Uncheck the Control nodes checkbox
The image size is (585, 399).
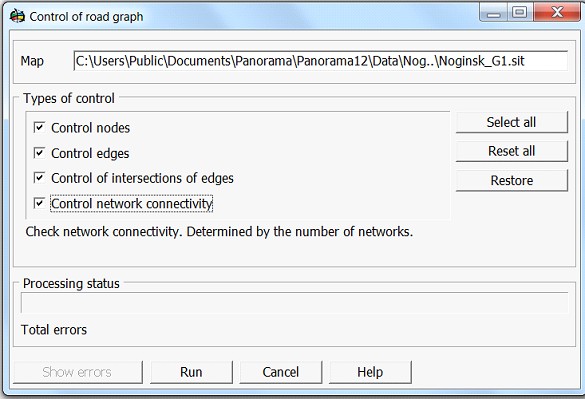tap(39, 127)
